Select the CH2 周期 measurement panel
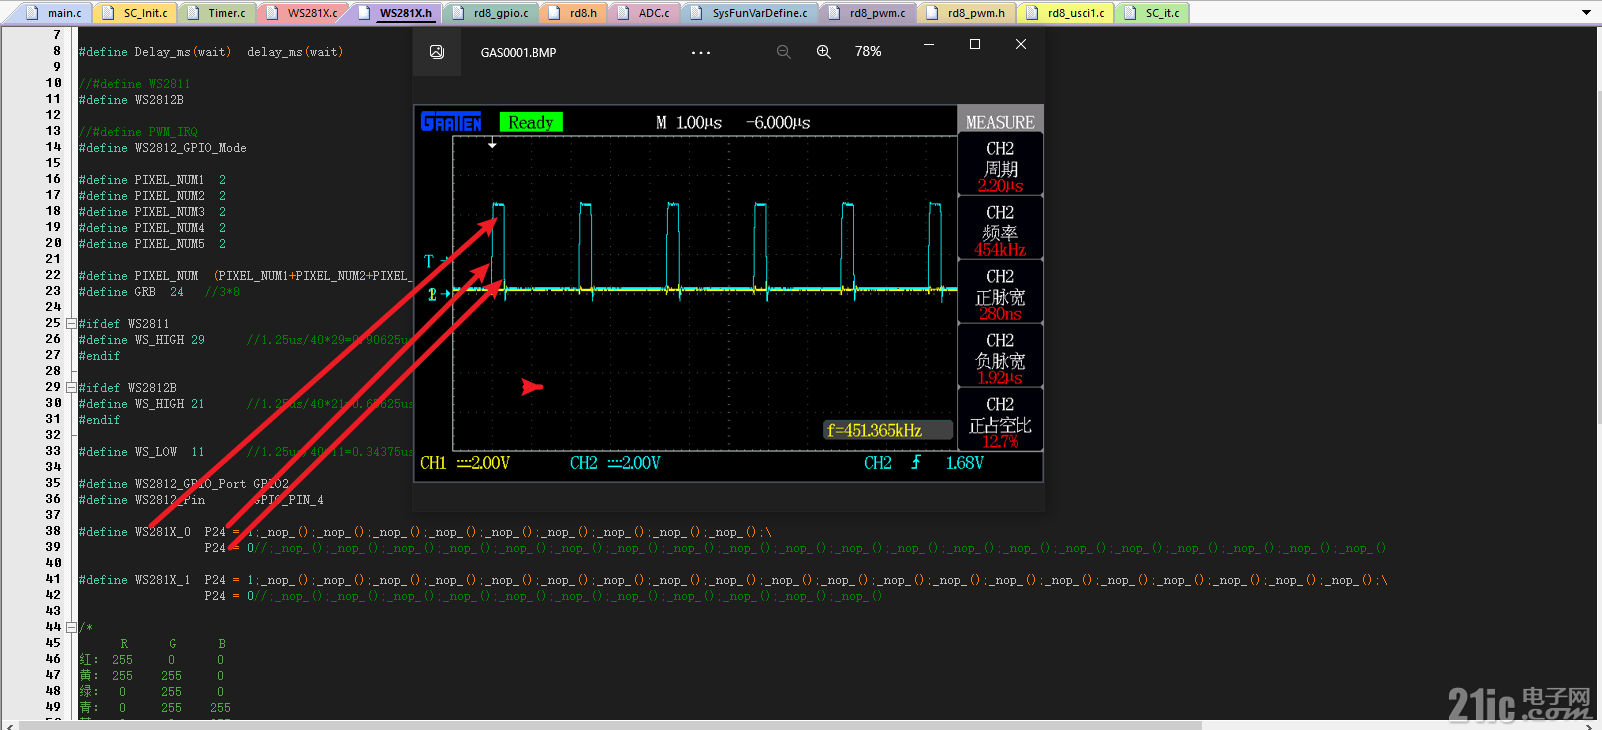The height and width of the screenshot is (730, 1602). pos(1000,165)
